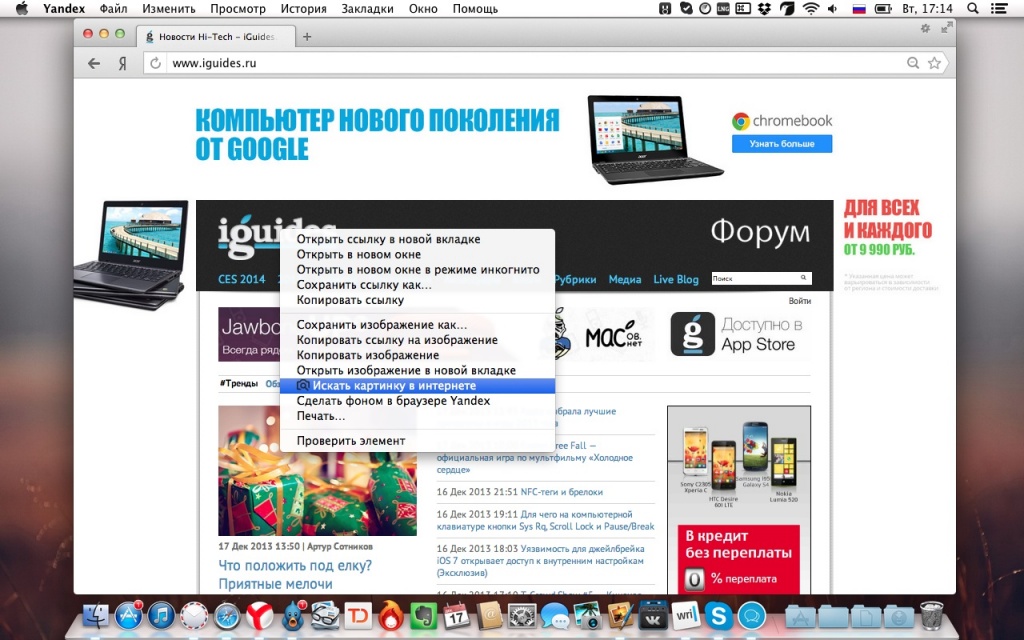This screenshot has width=1024, height=640.
Task: Switch to 'Новости Hi-Tech – iGuides' tab
Action: click(215, 37)
